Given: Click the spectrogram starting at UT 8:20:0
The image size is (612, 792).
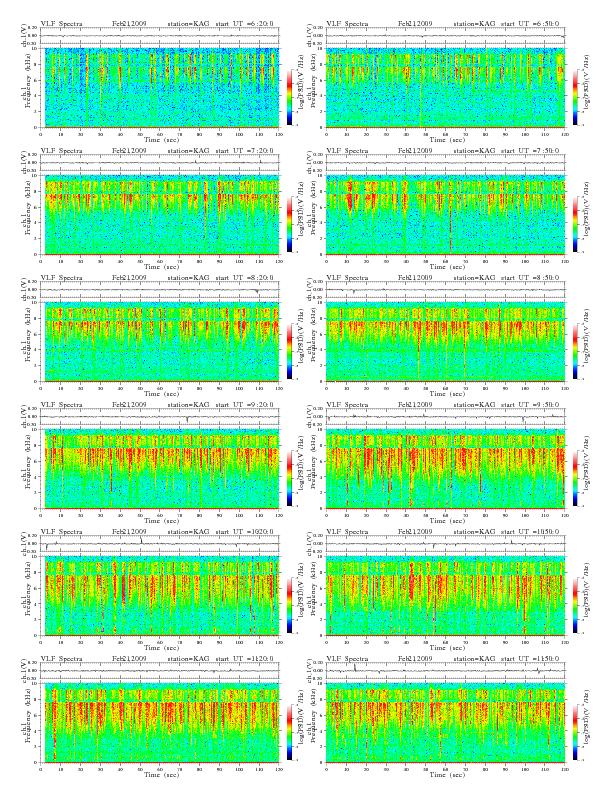Looking at the screenshot, I should 160,341.
